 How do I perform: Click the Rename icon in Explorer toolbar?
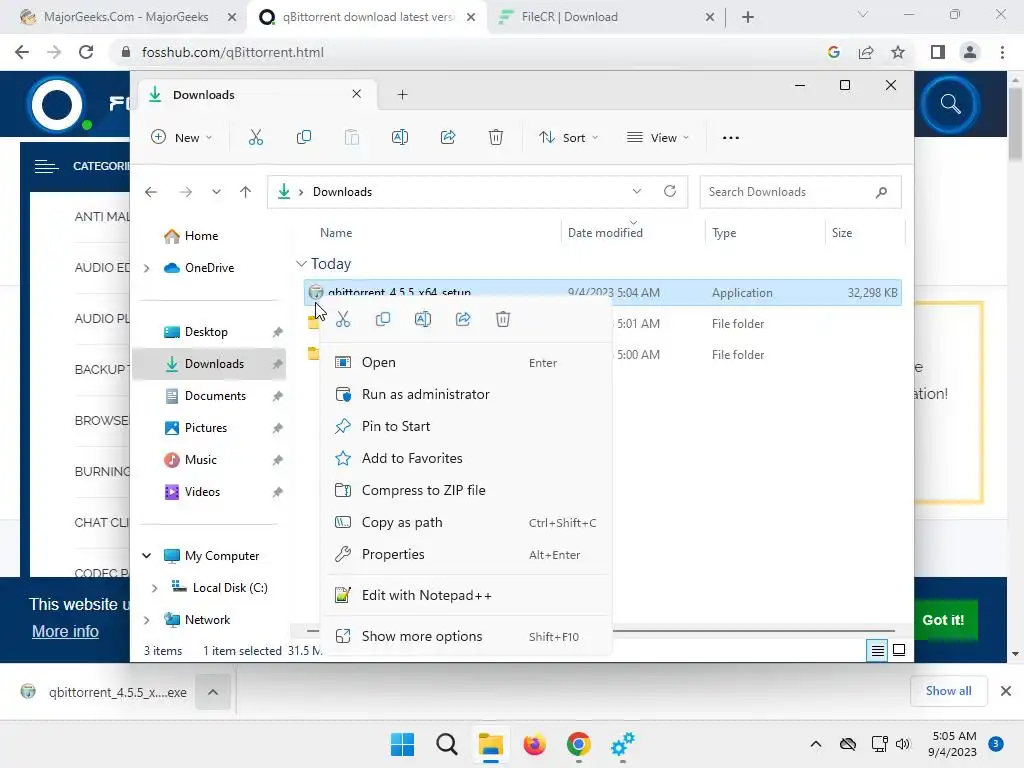click(400, 137)
